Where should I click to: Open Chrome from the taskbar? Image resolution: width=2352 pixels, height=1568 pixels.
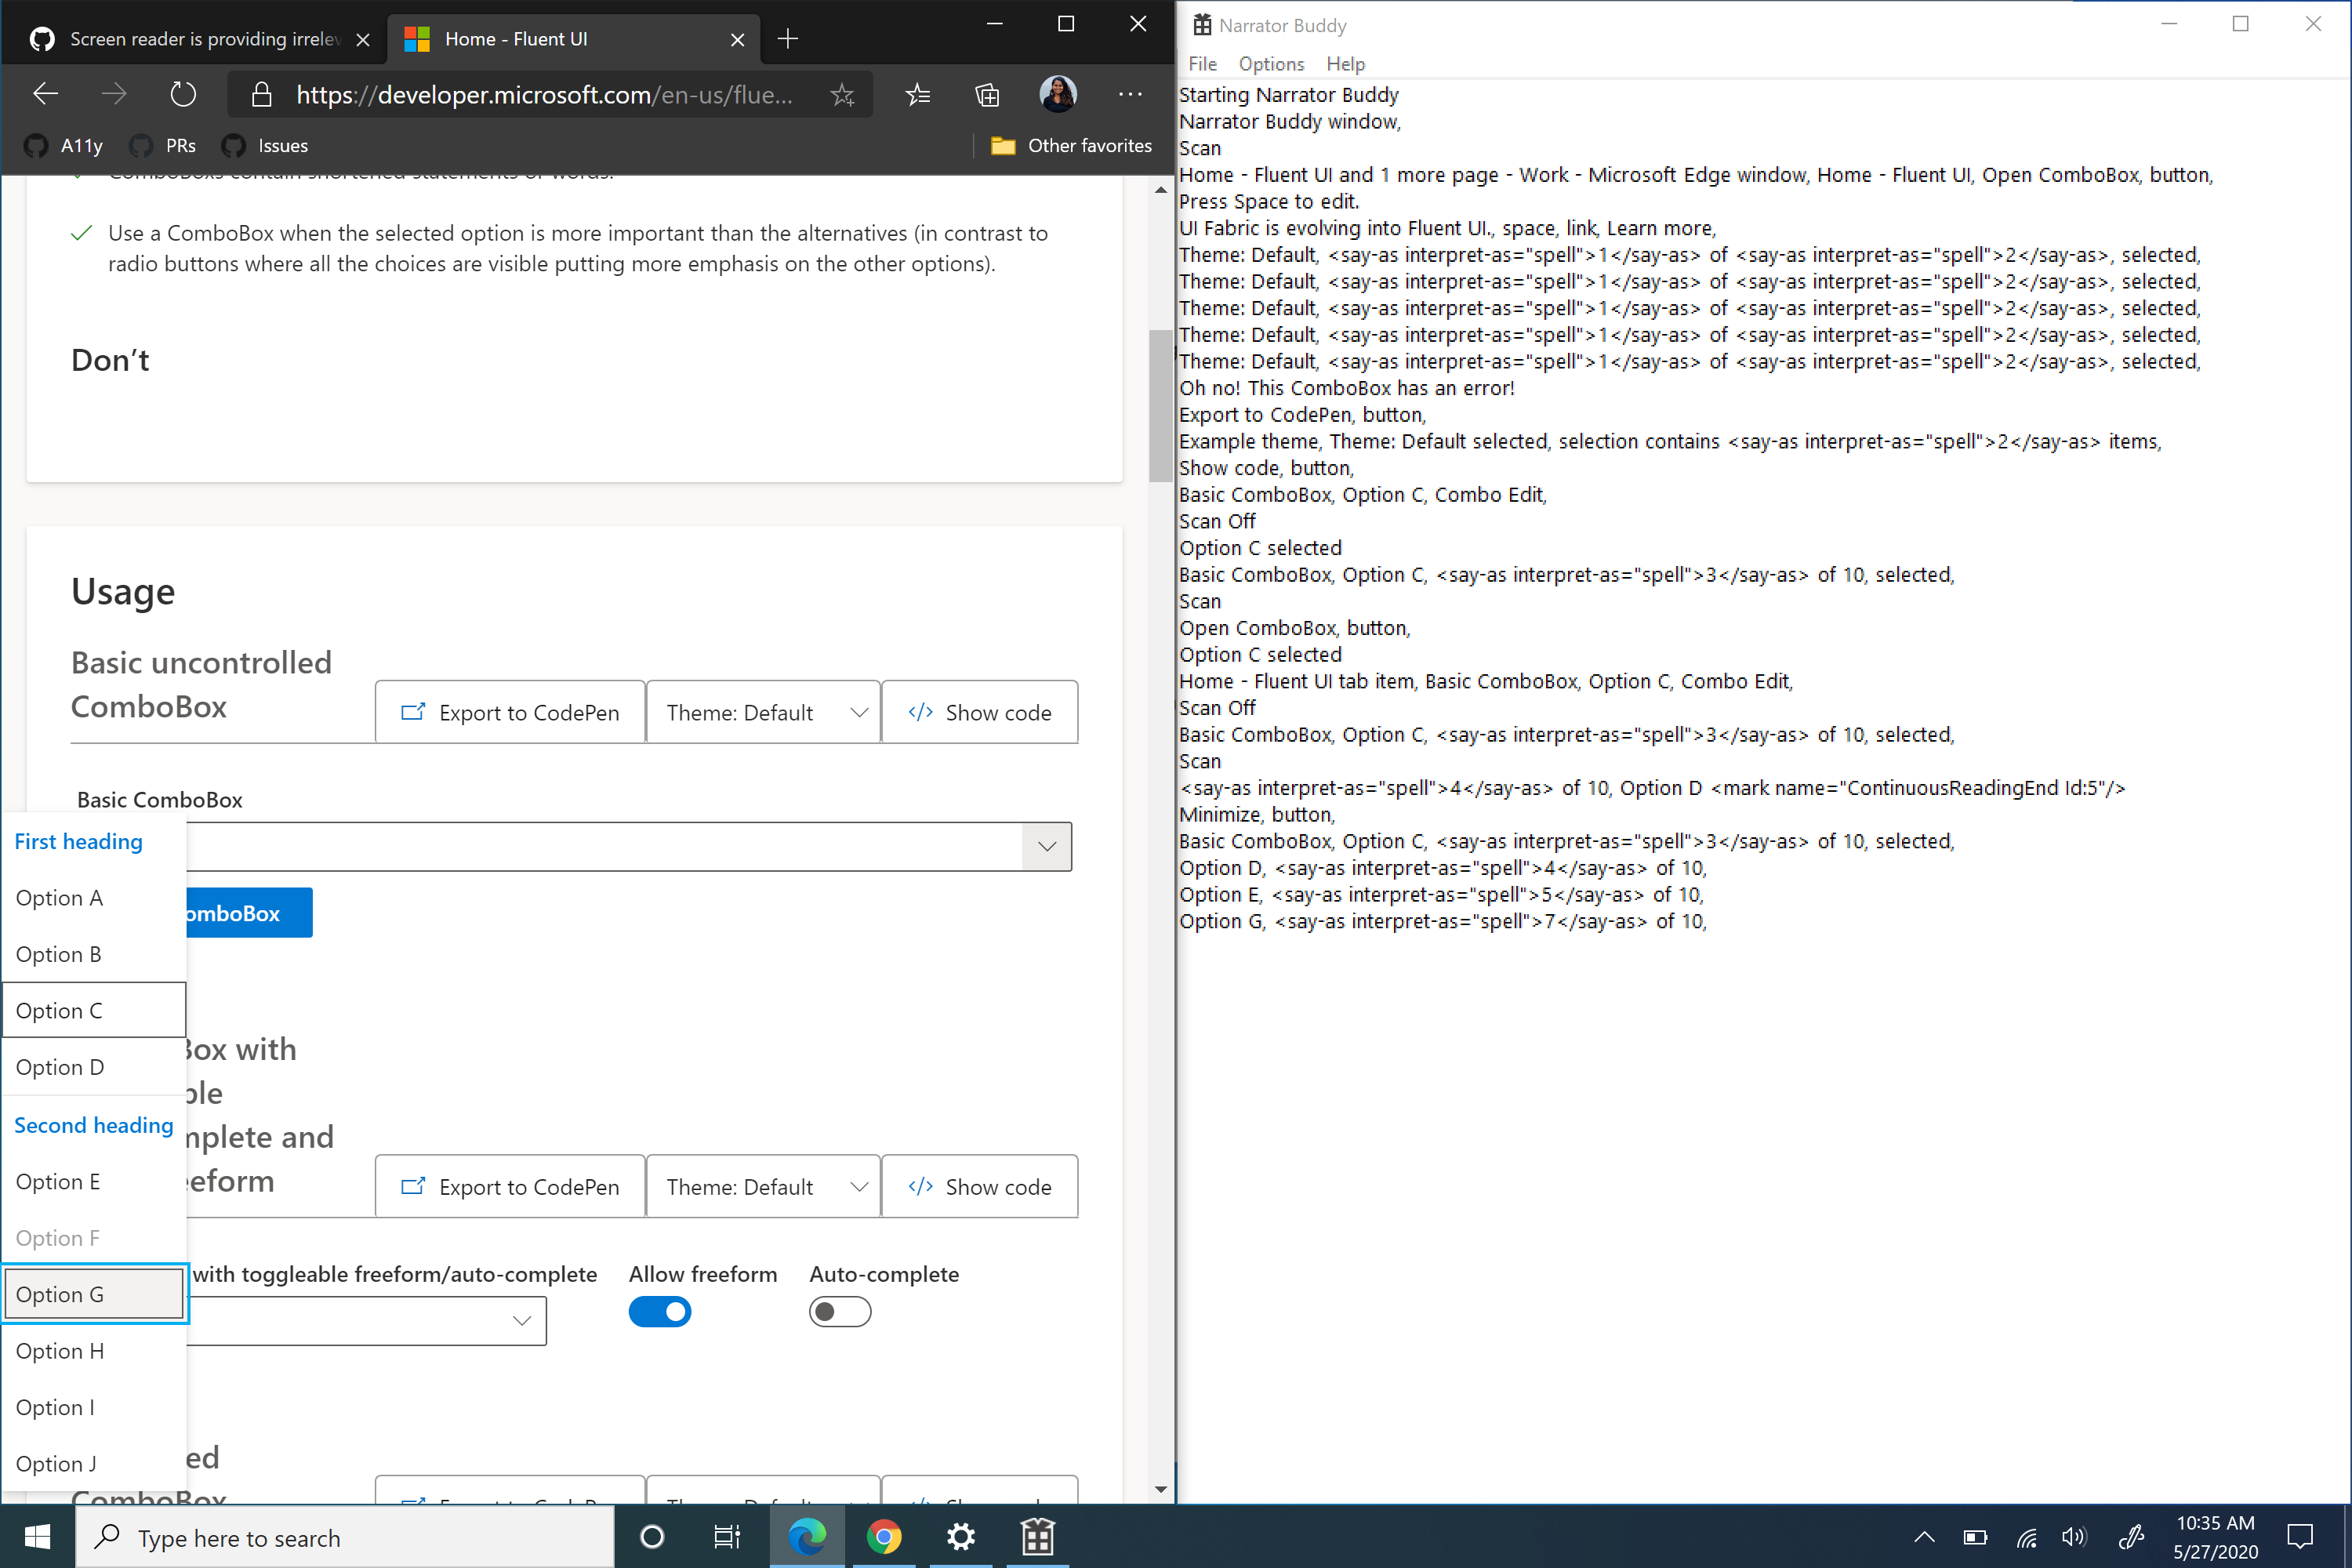884,1537
